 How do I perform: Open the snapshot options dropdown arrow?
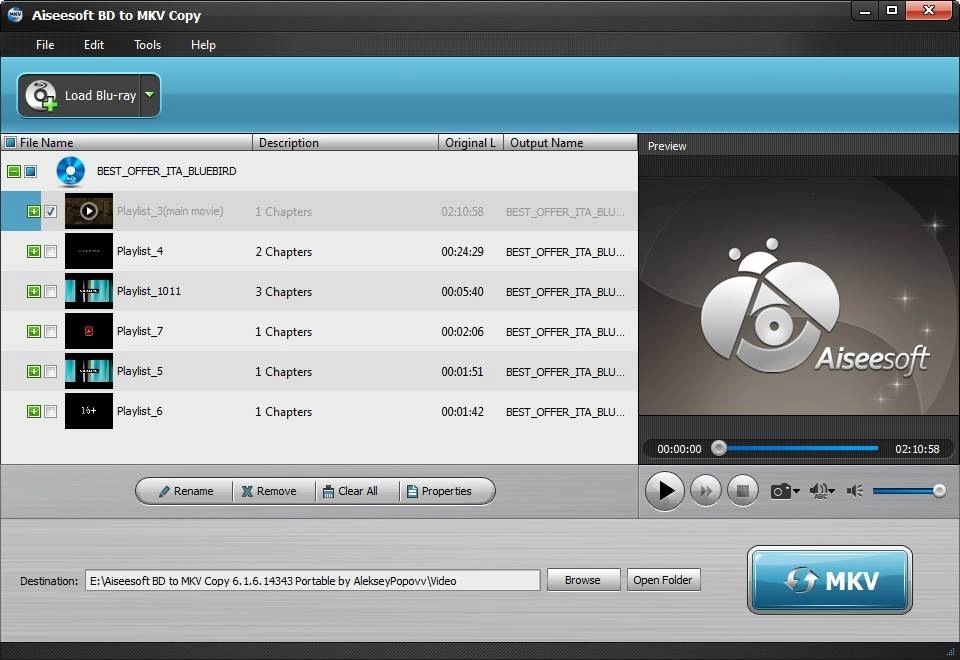pos(796,491)
